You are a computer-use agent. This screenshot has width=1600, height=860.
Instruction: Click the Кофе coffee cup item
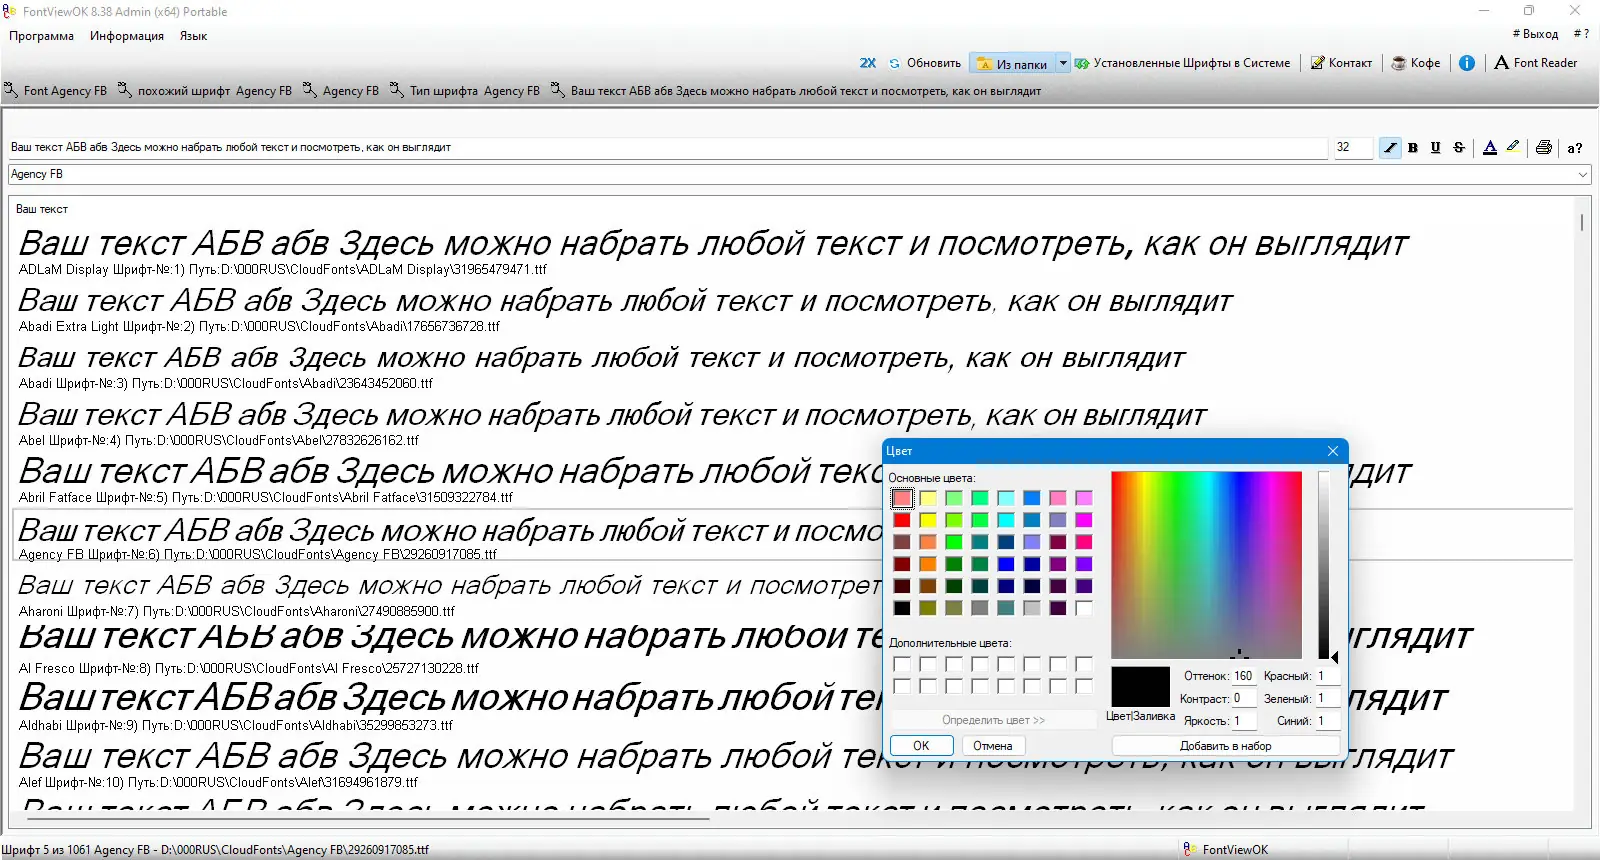(1416, 63)
